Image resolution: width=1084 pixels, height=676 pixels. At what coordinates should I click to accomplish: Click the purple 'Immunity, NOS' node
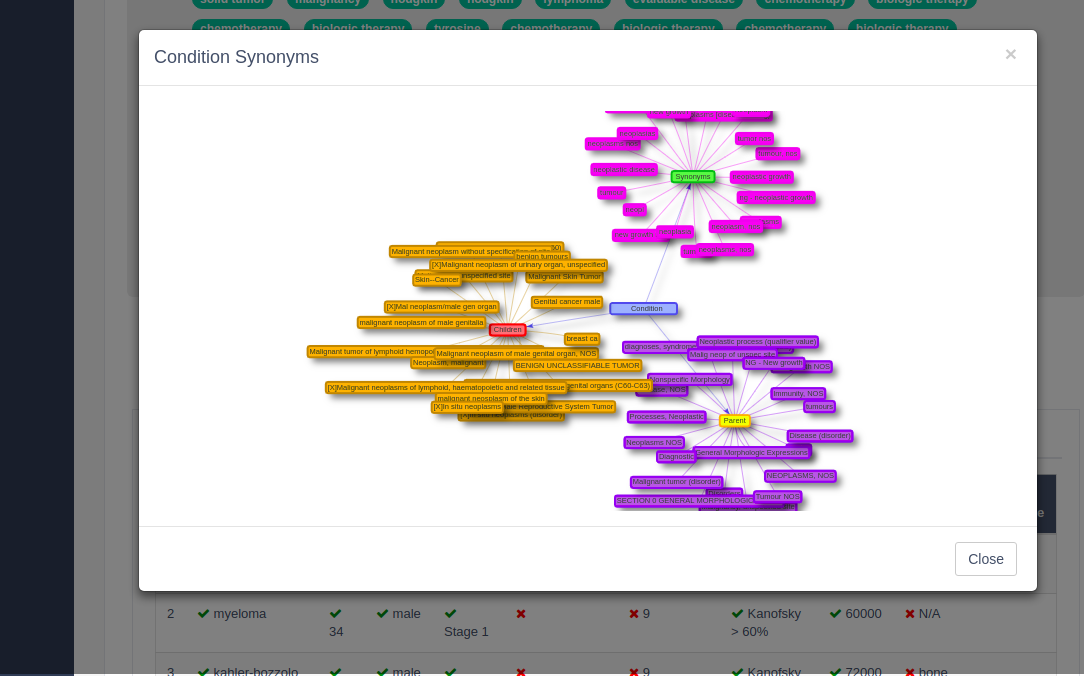click(x=798, y=393)
